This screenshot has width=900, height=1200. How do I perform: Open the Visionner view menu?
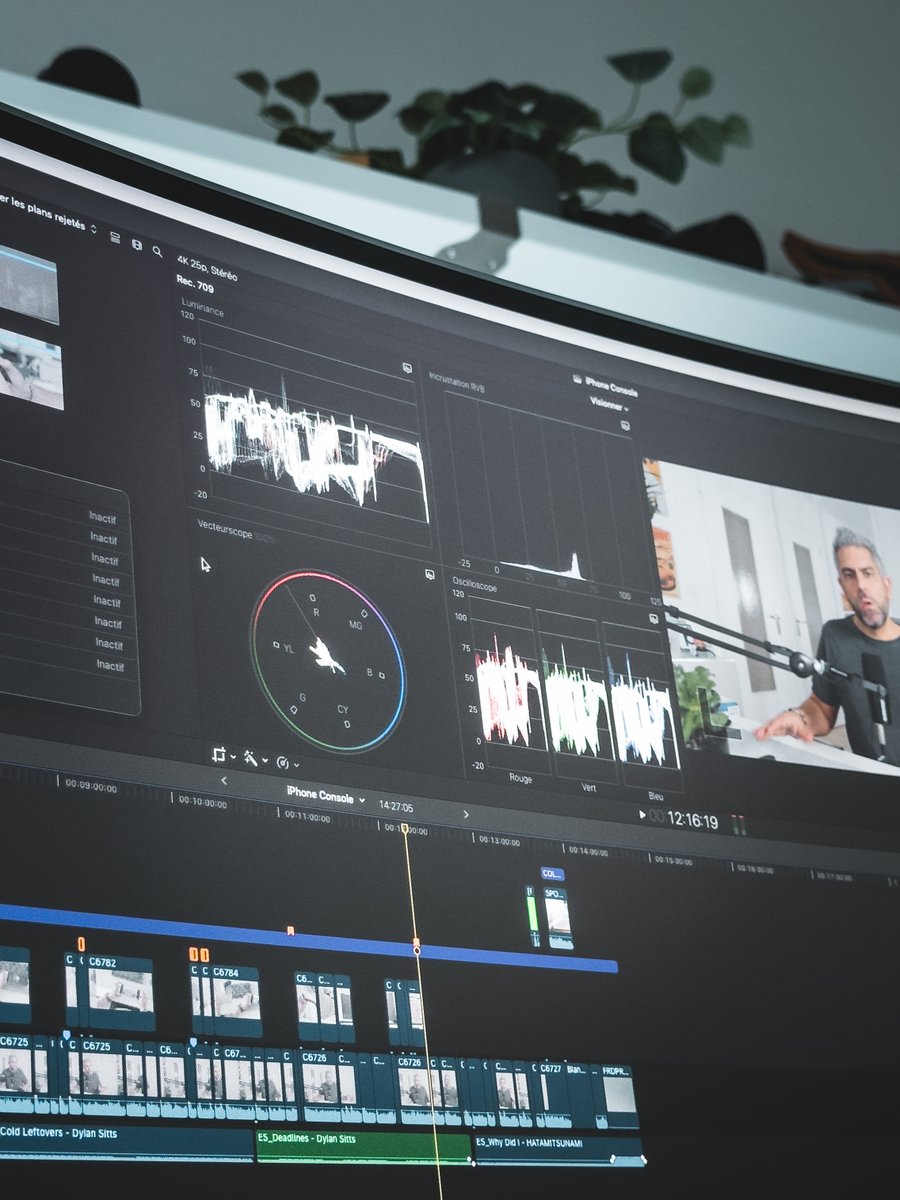coord(608,404)
